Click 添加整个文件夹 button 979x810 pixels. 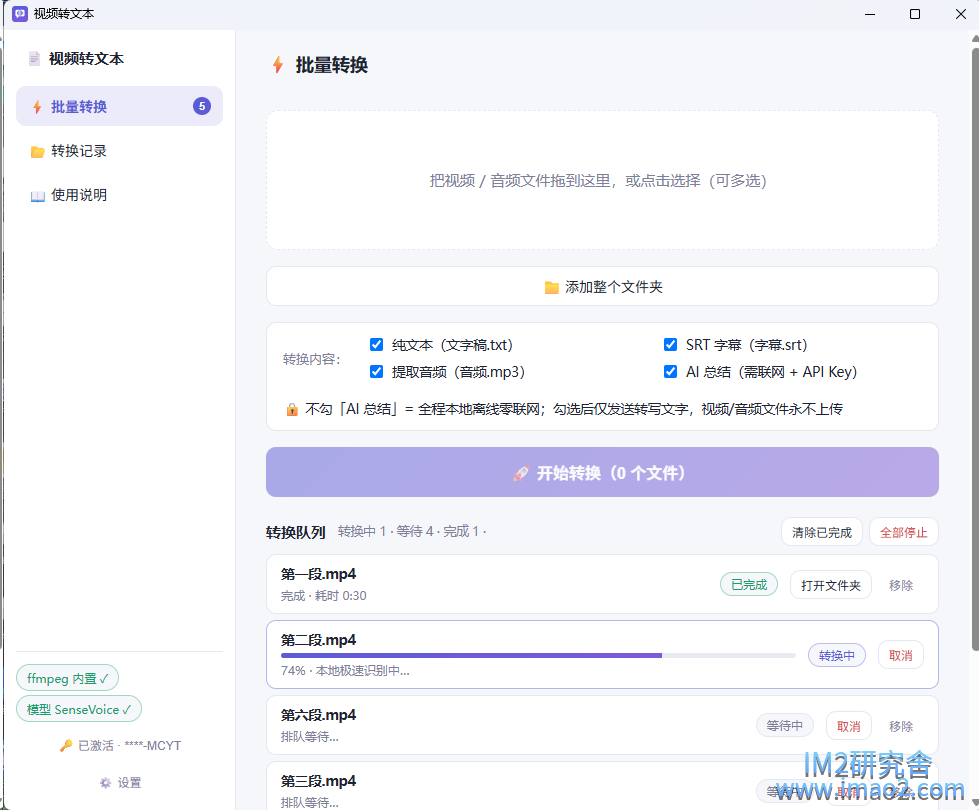(x=602, y=287)
